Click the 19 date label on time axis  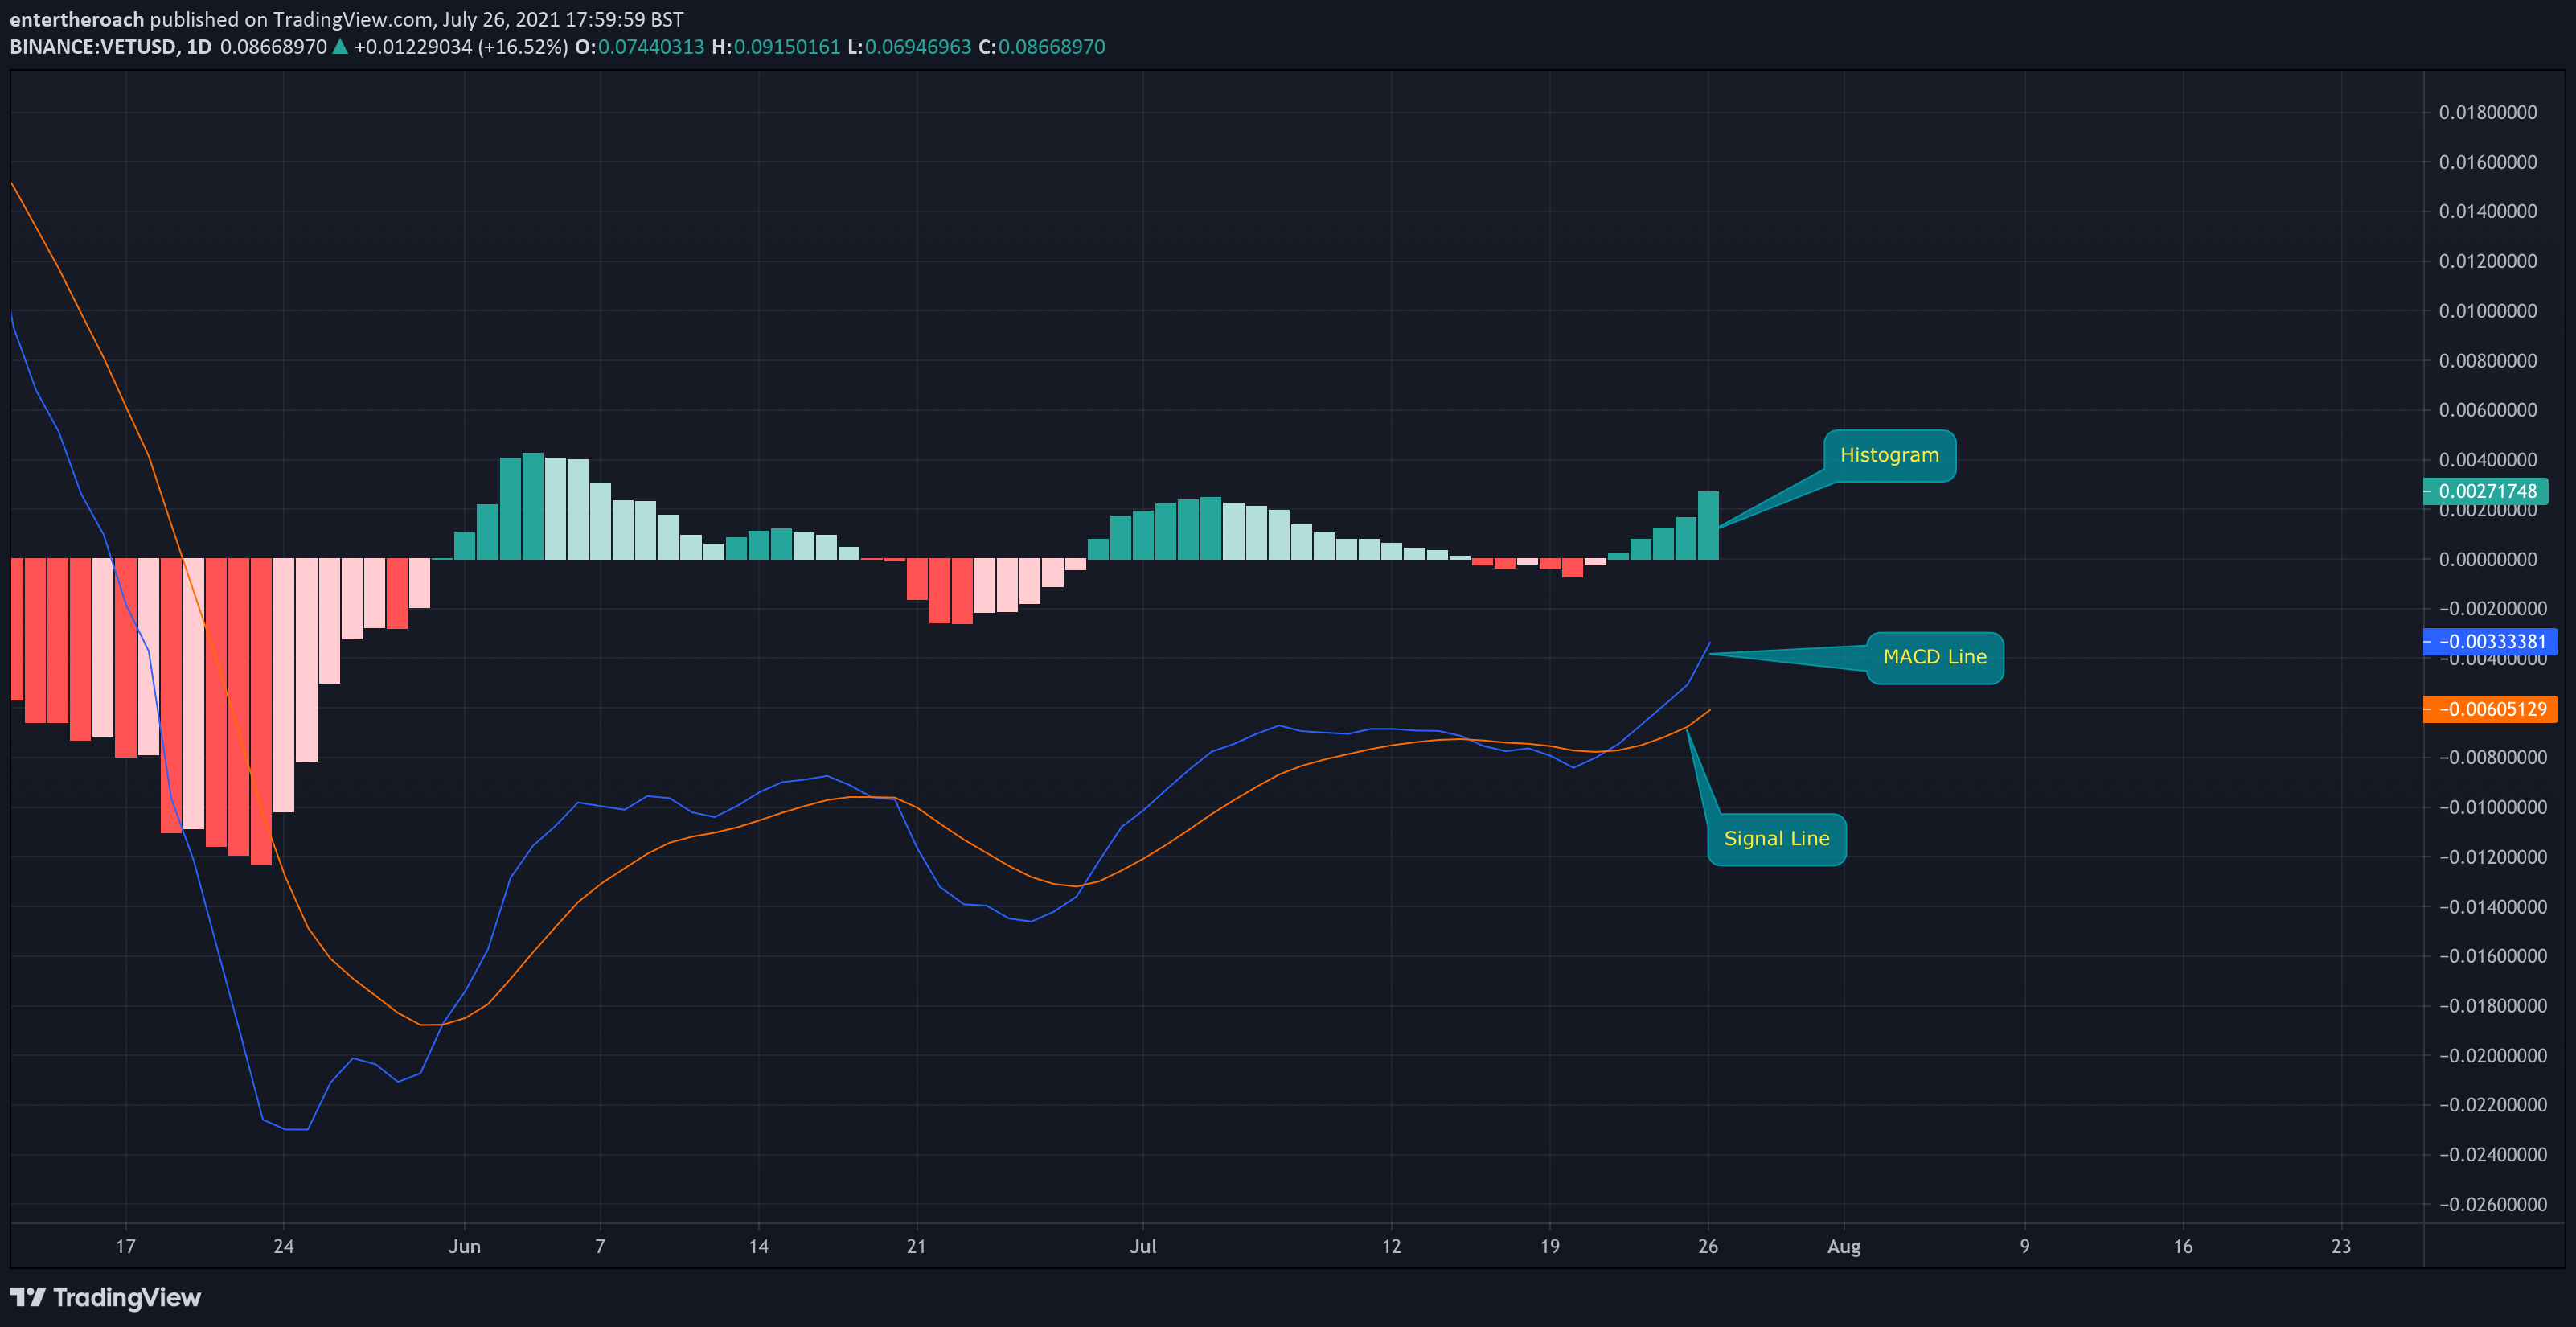pyautogui.click(x=1550, y=1246)
